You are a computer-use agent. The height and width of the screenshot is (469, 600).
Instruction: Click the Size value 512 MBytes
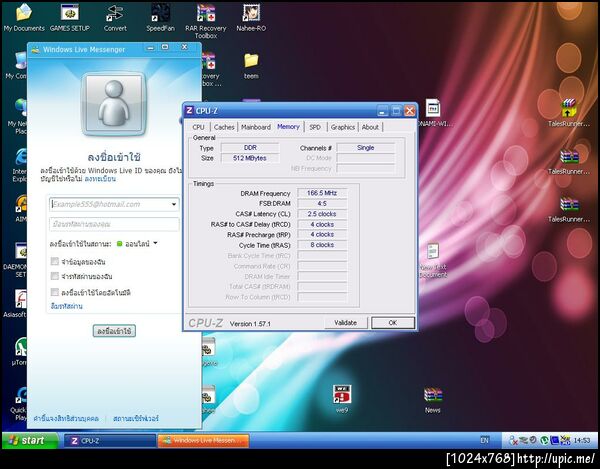click(x=250, y=158)
